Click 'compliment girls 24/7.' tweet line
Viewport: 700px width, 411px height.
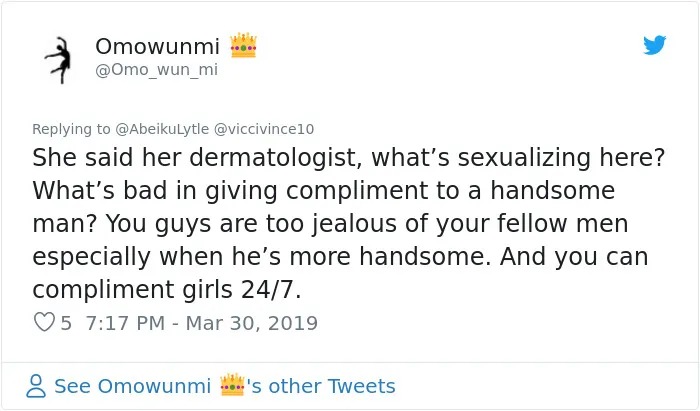coord(167,289)
